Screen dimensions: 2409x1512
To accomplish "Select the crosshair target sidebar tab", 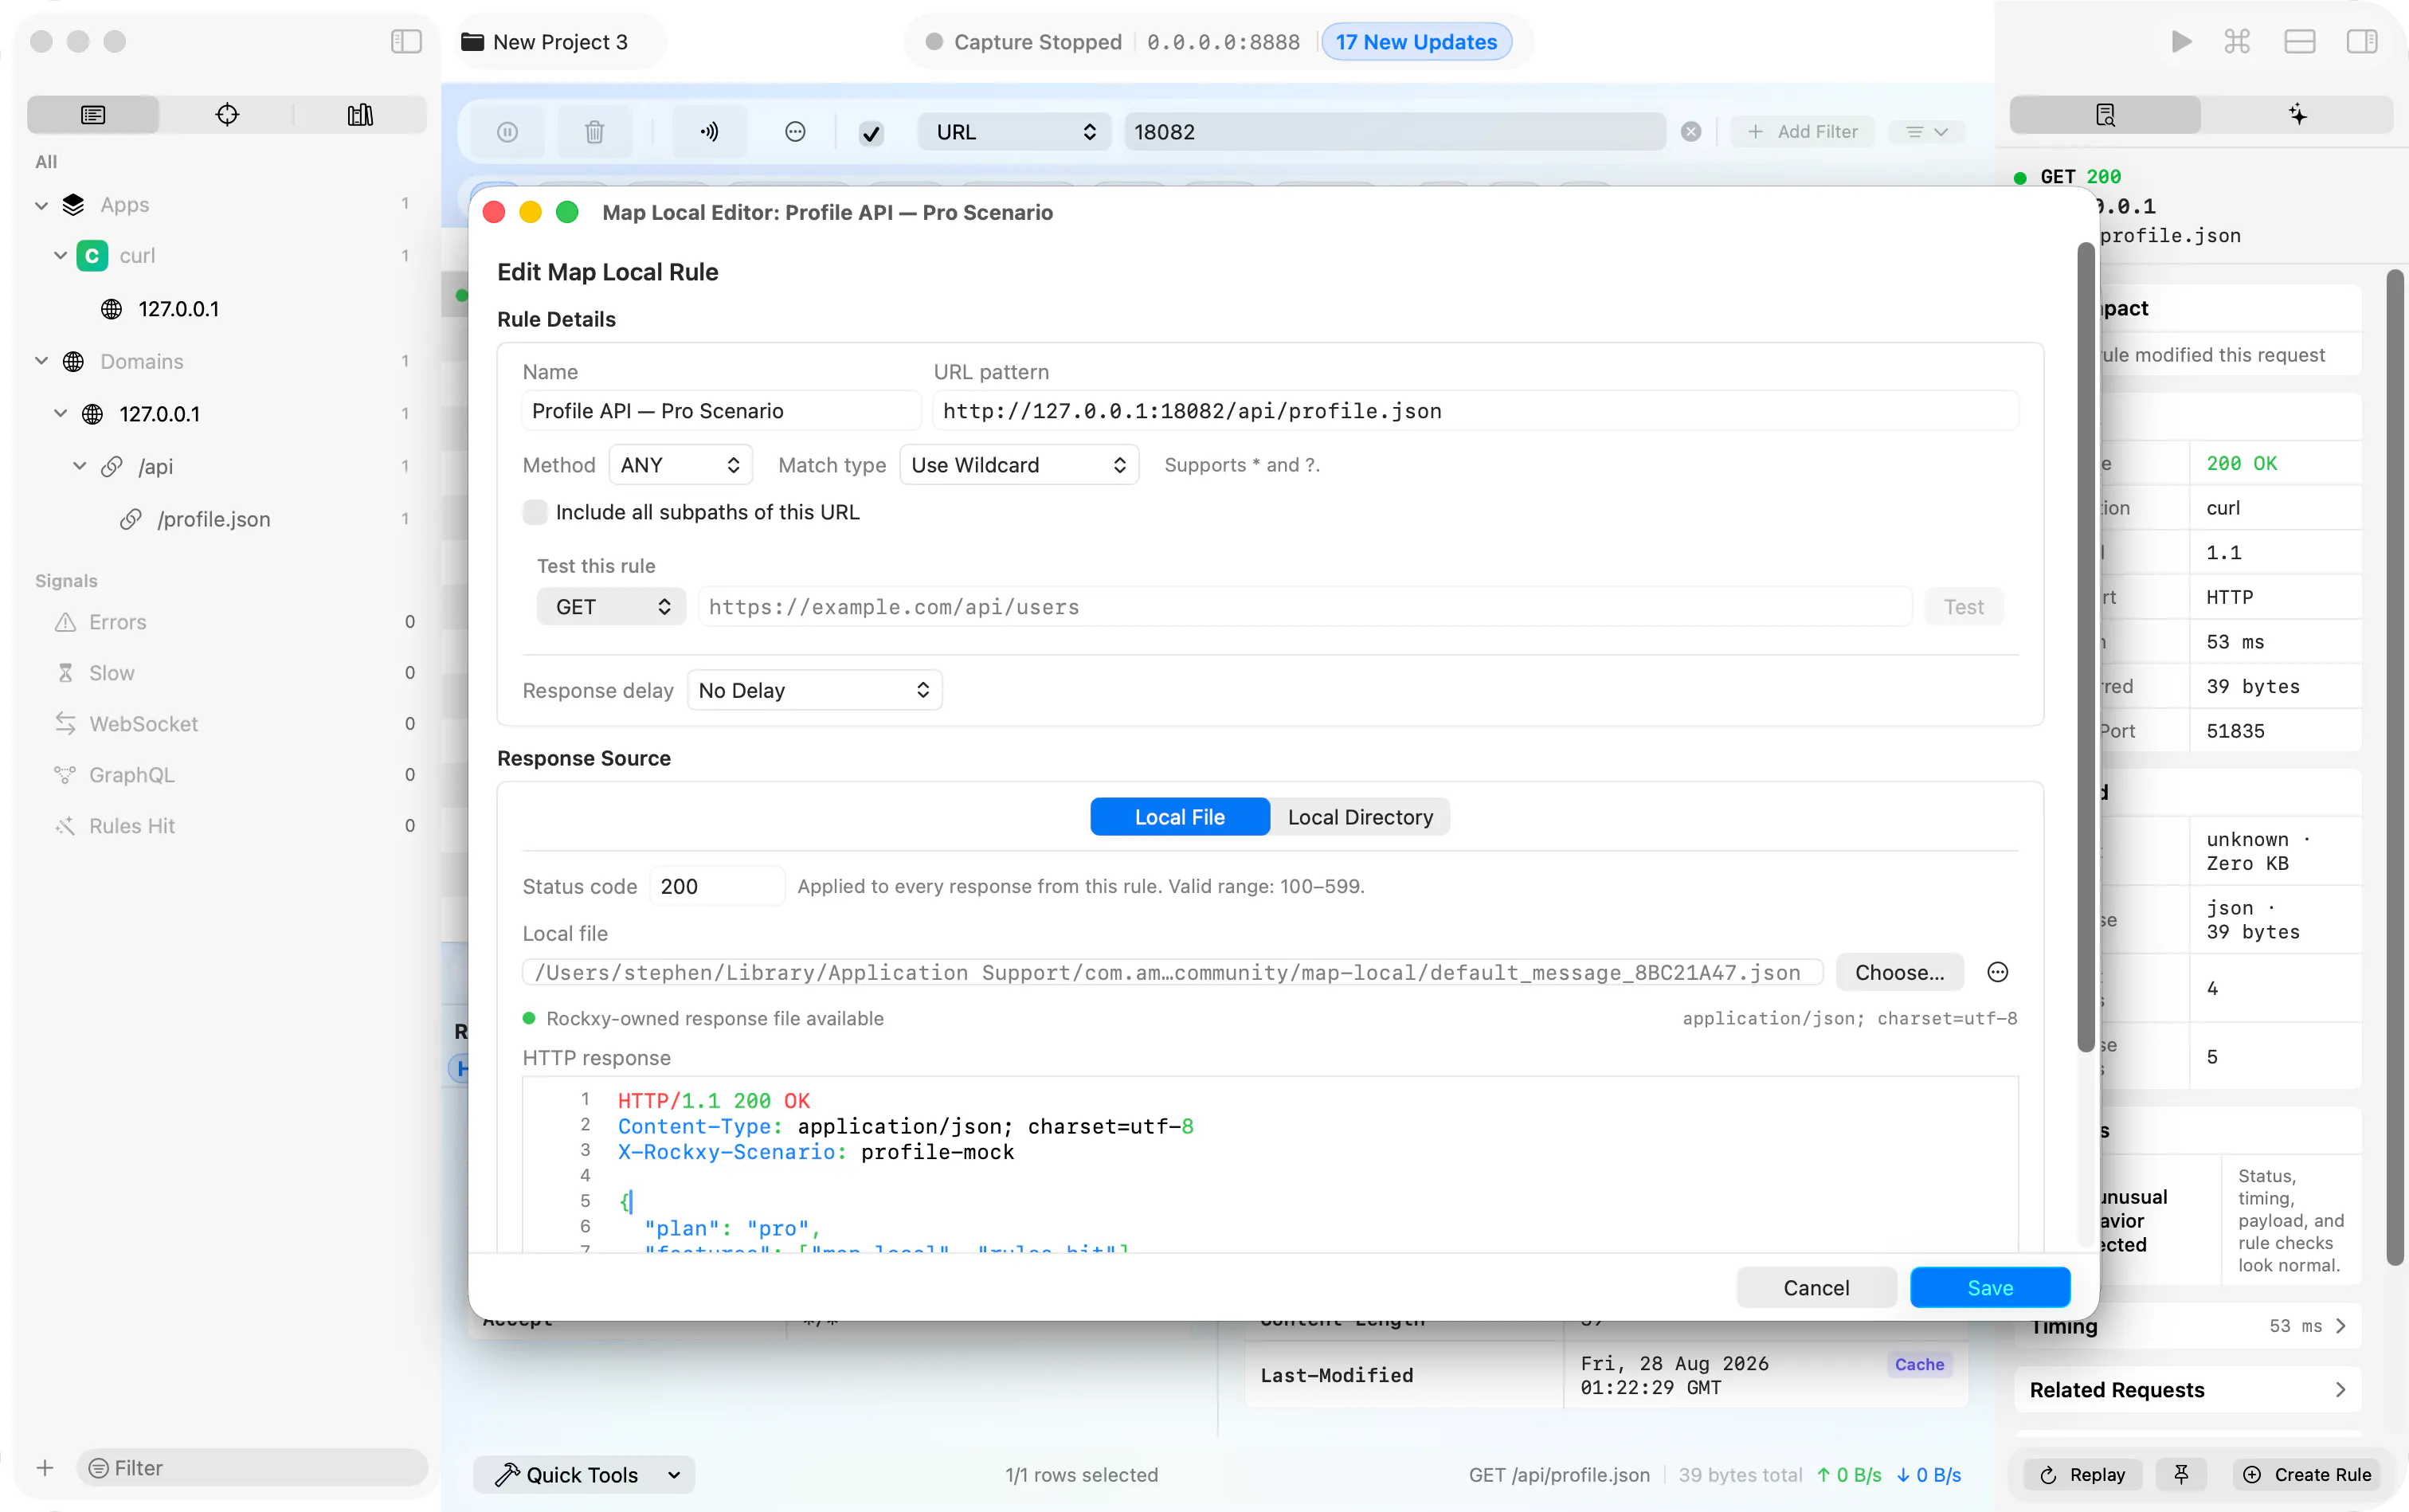I will click(227, 115).
